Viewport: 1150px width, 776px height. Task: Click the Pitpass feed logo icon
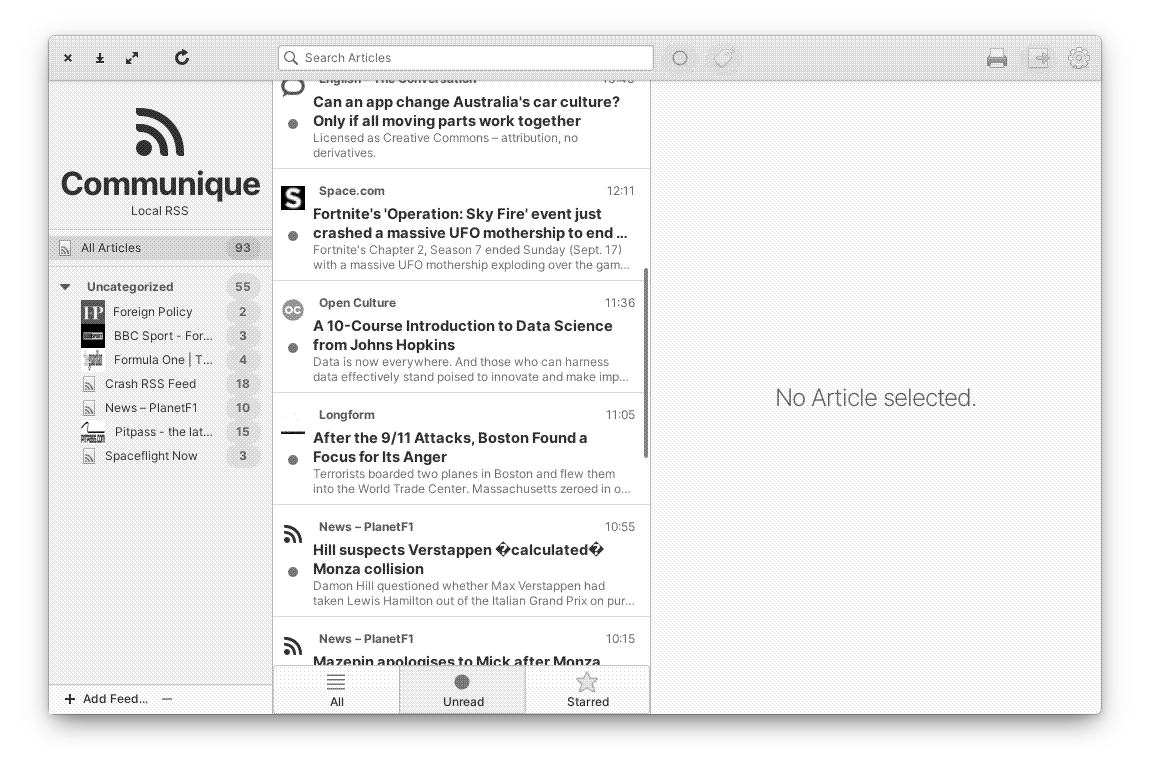click(x=92, y=432)
